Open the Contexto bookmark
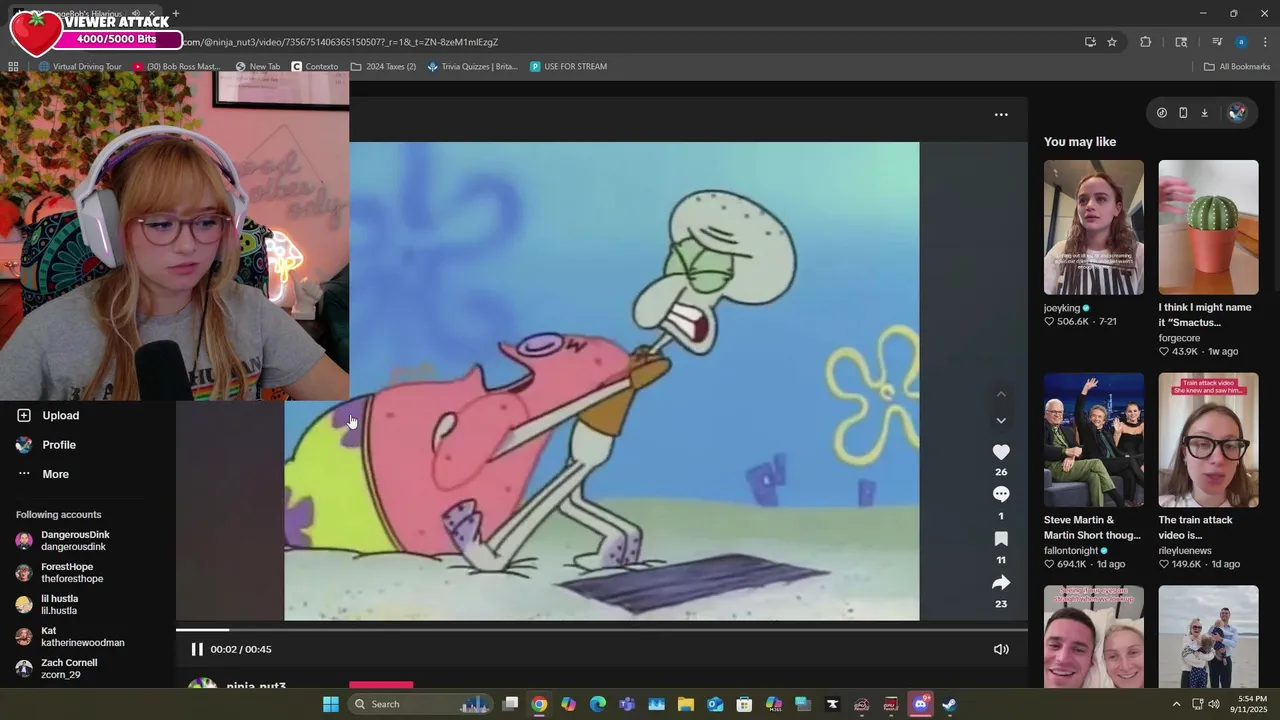The height and width of the screenshot is (720, 1280). pyautogui.click(x=315, y=67)
